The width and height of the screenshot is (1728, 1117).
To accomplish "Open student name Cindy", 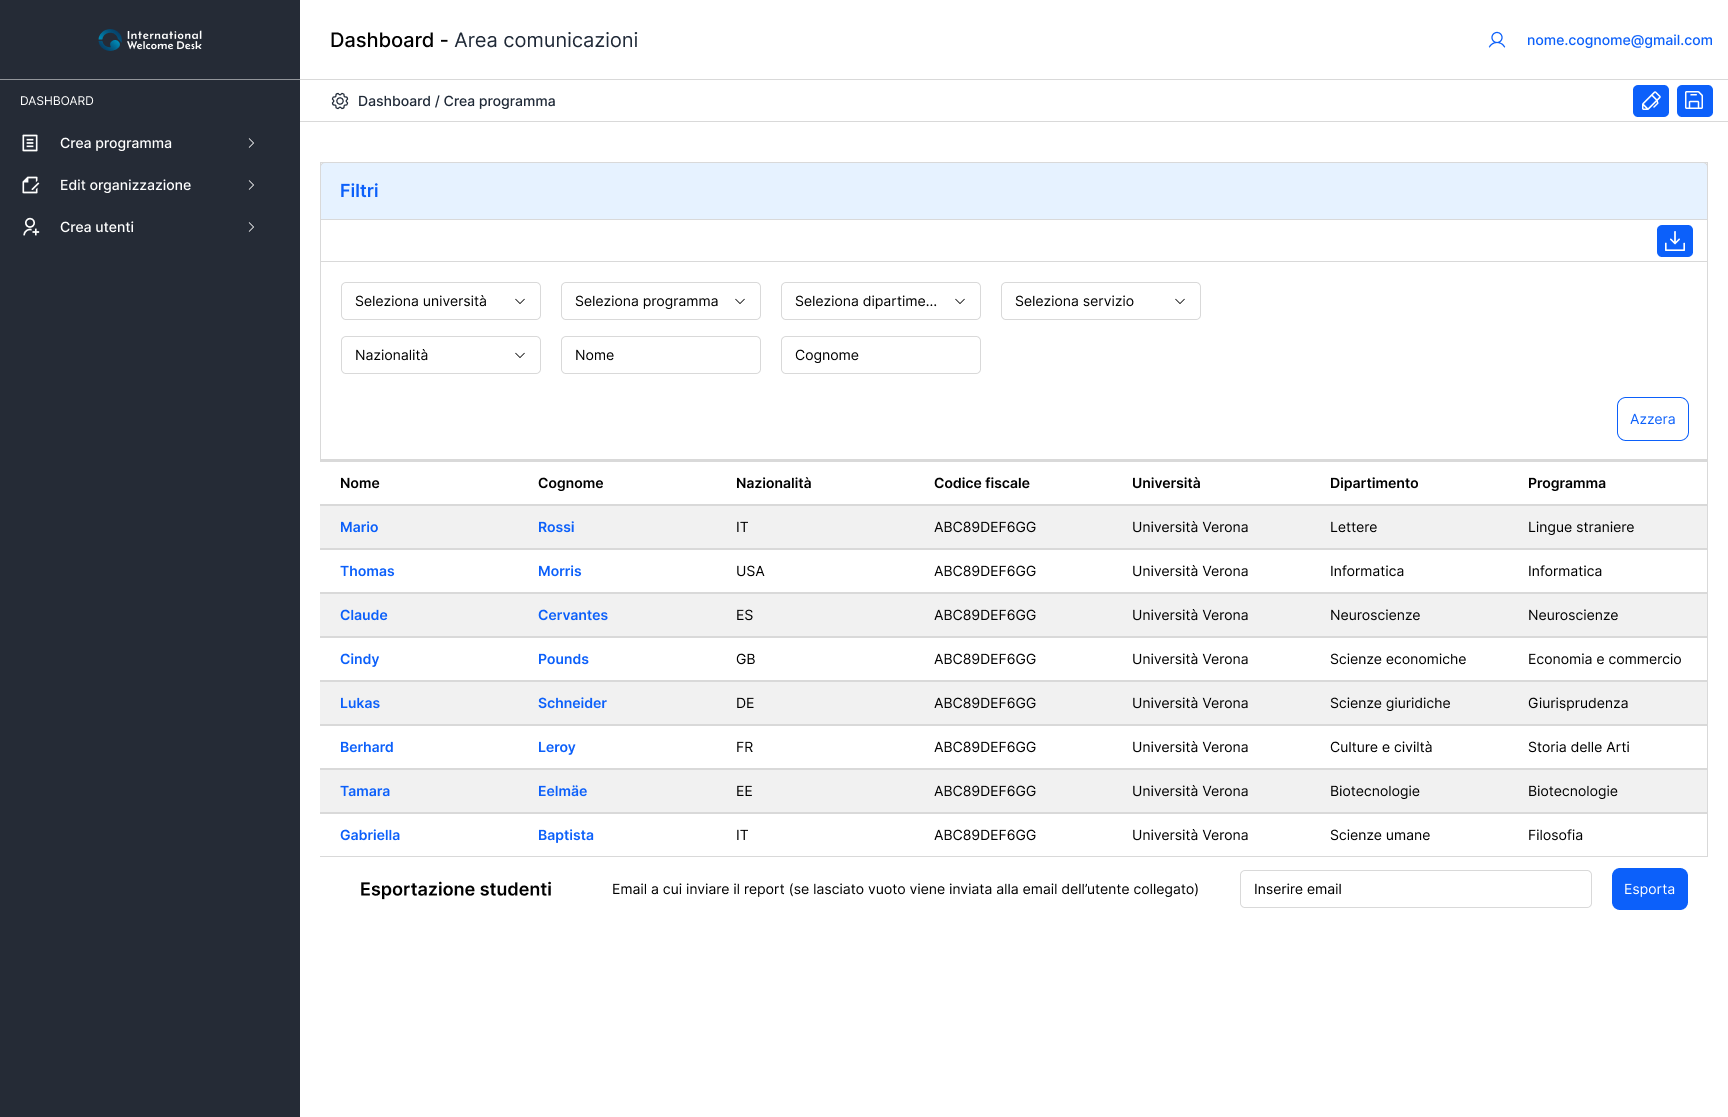I will pos(359,659).
